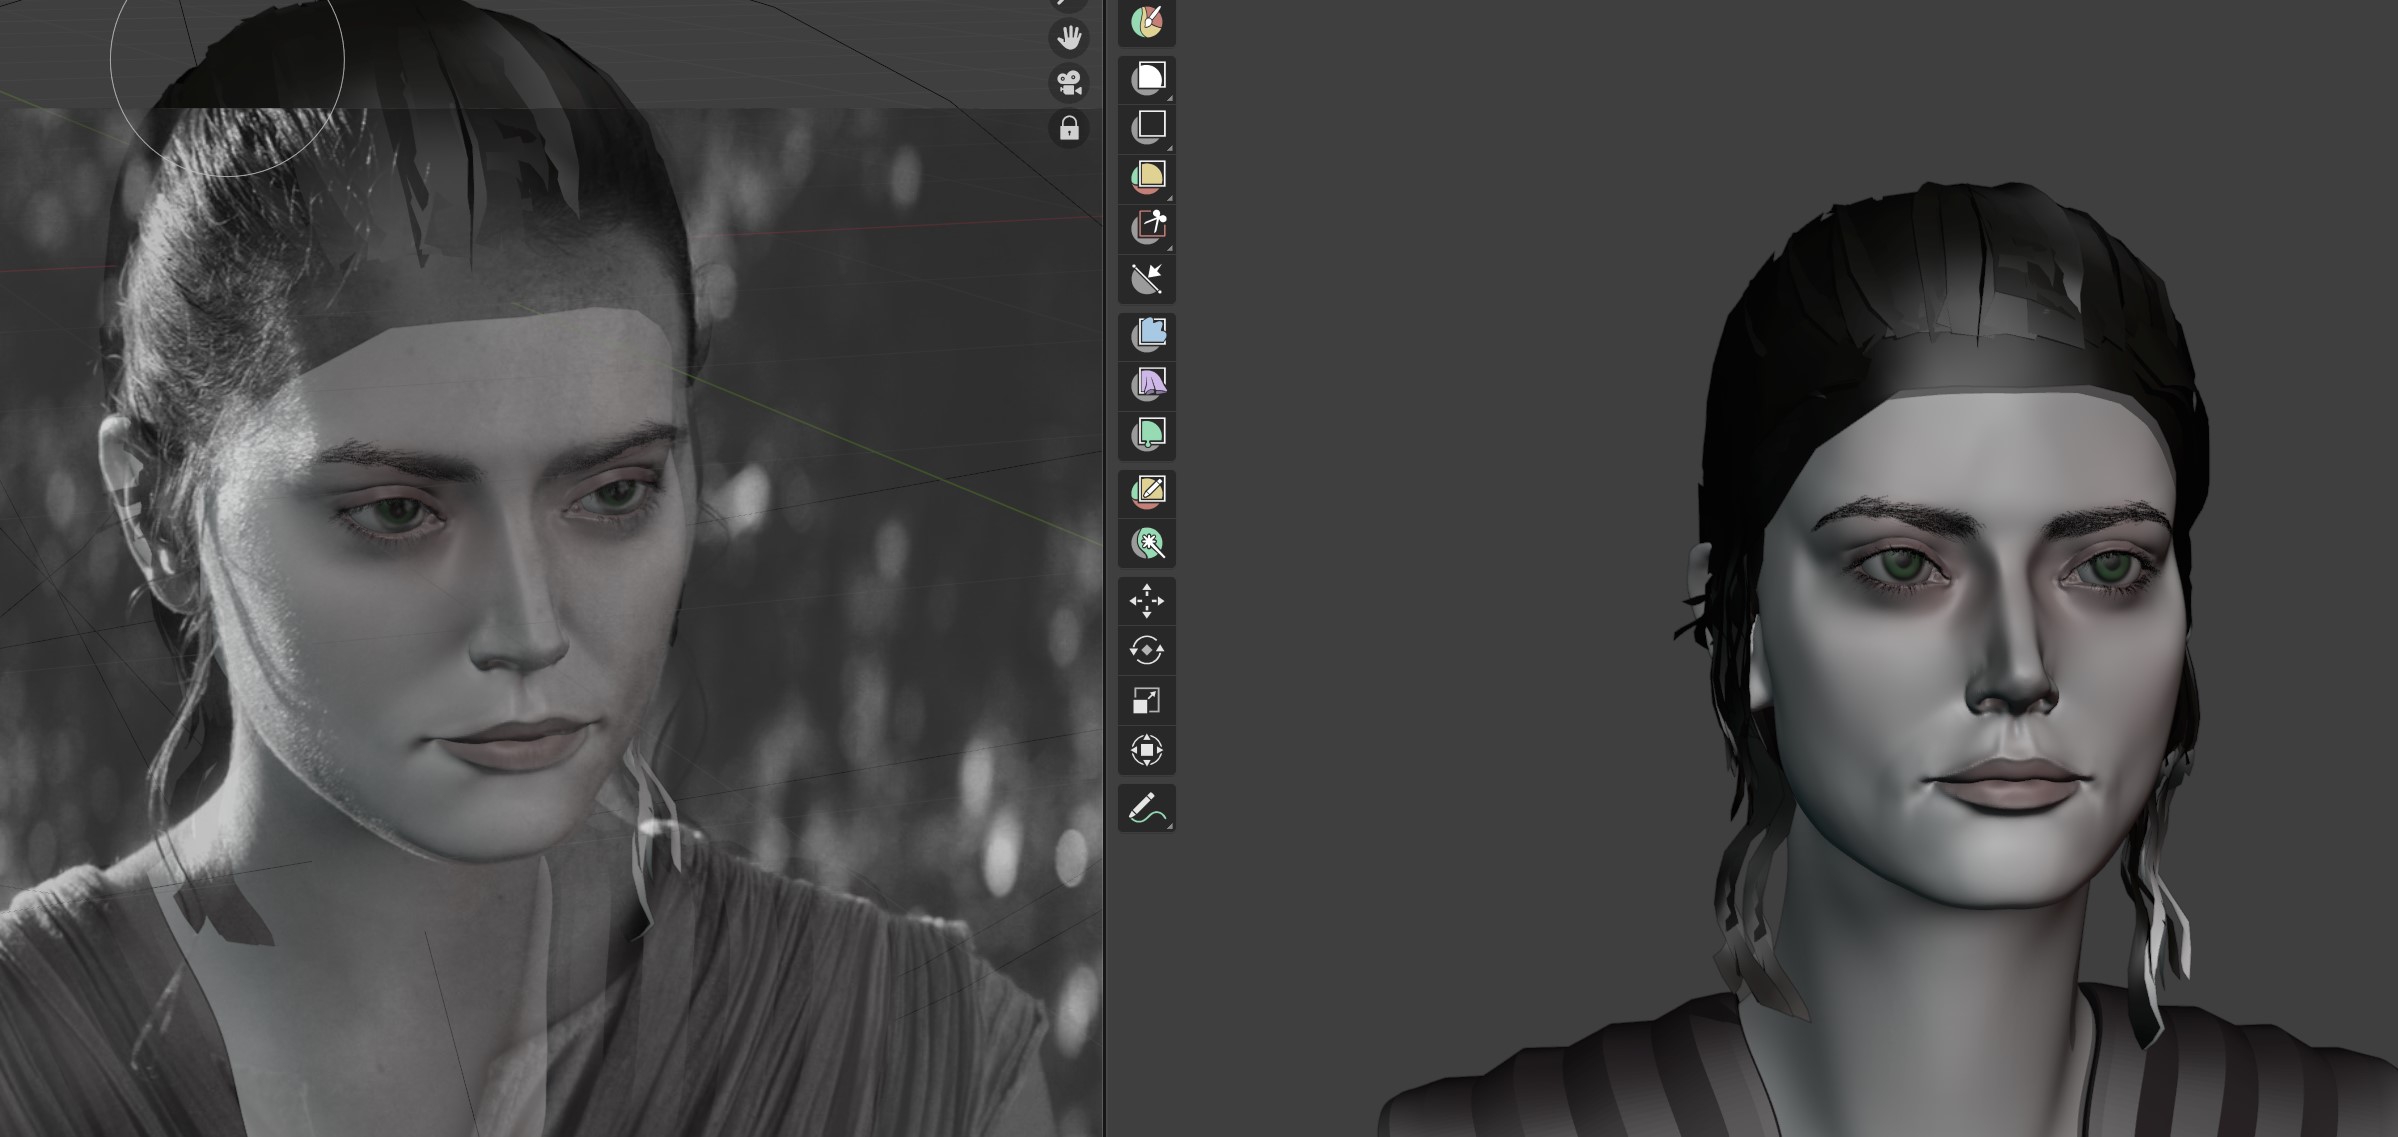The height and width of the screenshot is (1137, 2398).
Task: Activate the Edit Face Set tool
Action: 1147,491
